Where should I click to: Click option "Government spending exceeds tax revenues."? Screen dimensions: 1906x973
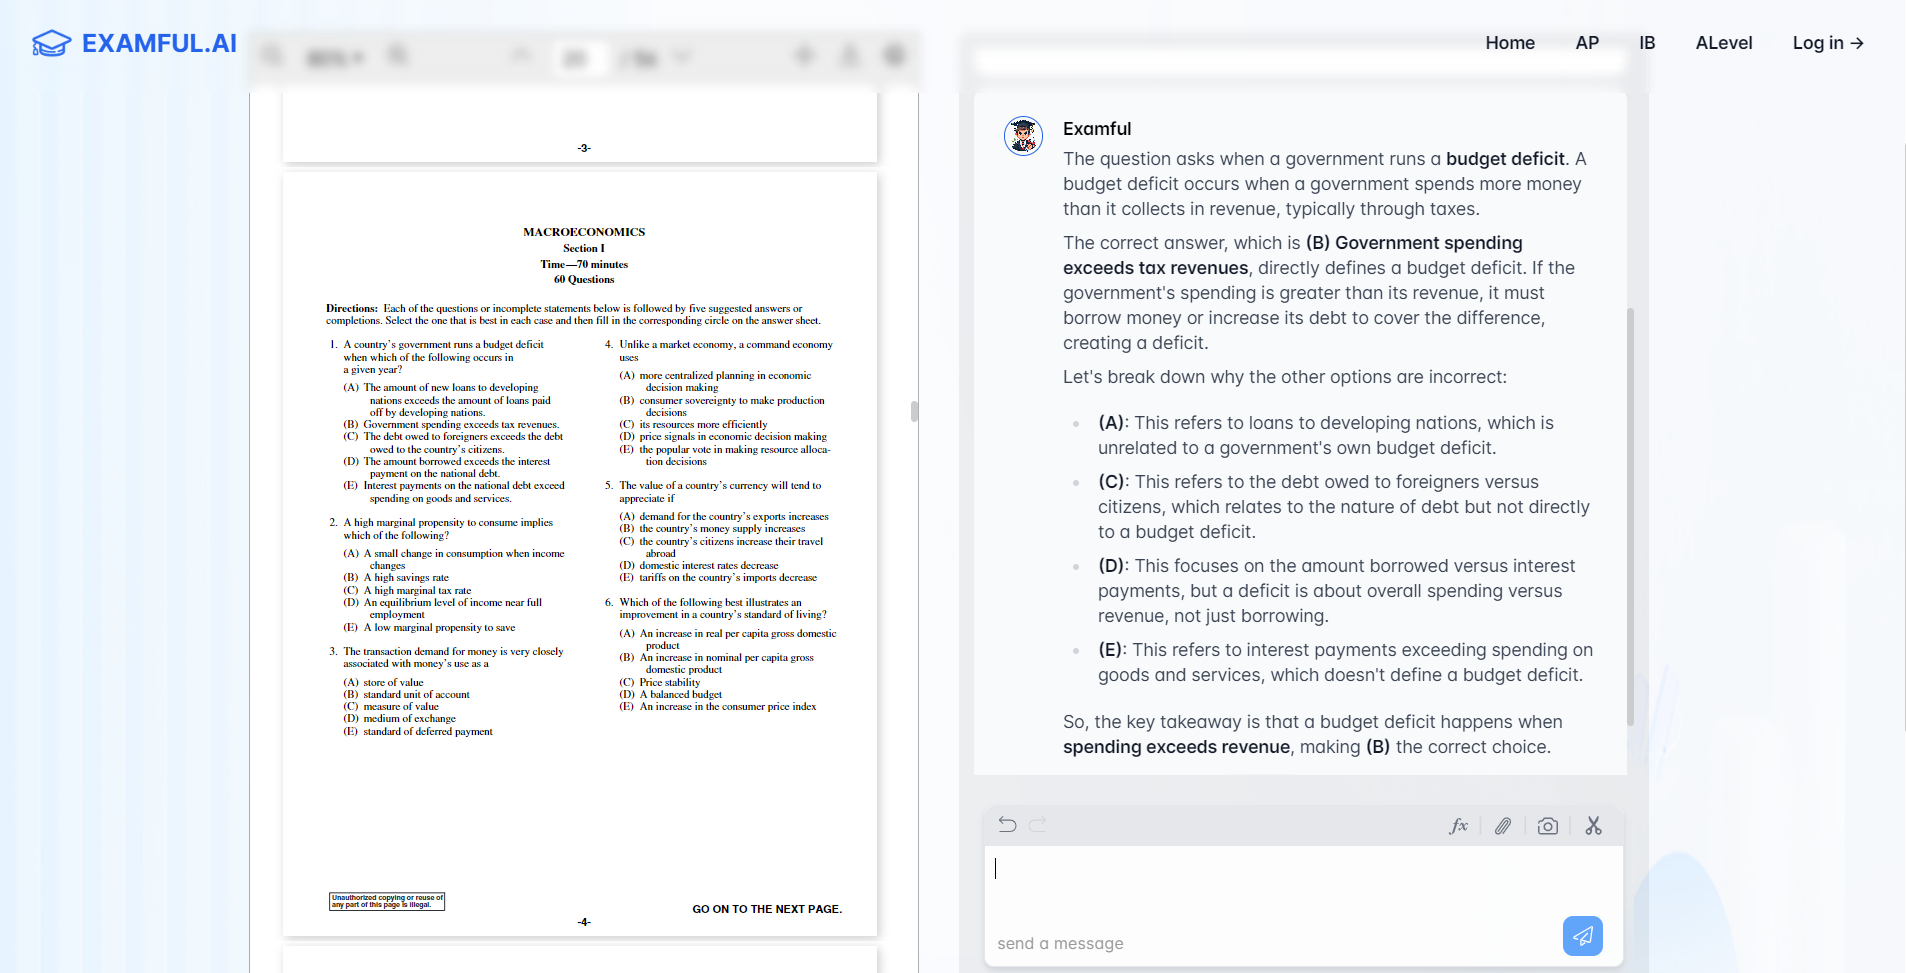pyautogui.click(x=461, y=425)
